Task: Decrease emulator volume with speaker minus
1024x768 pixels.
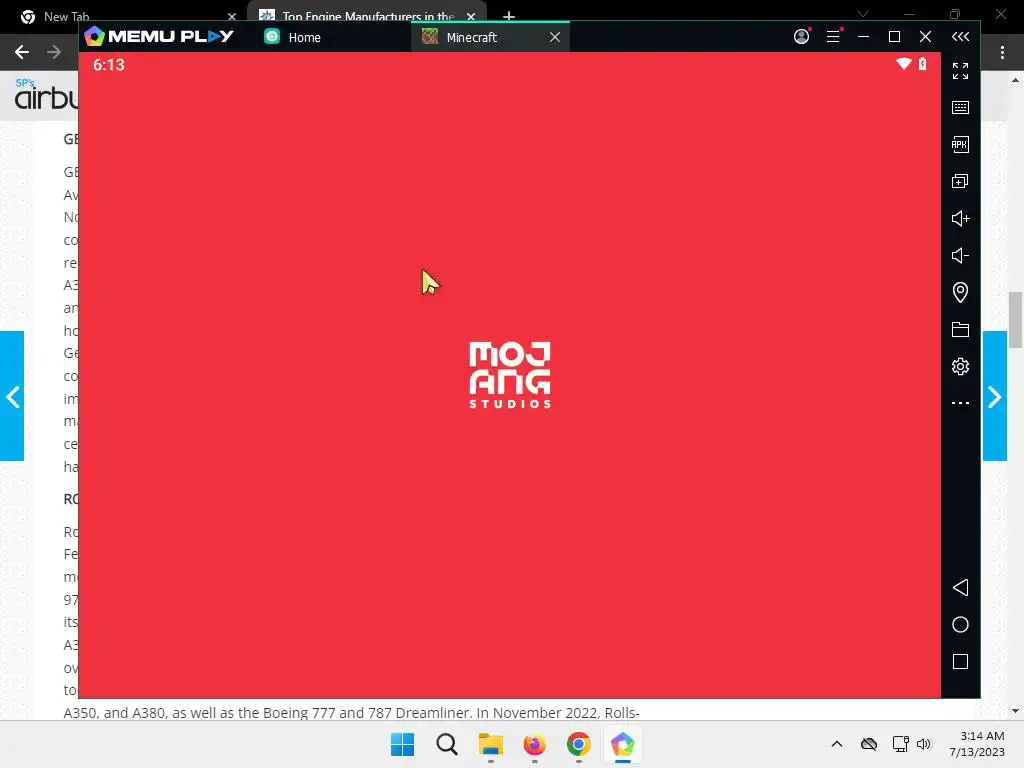Action: coord(960,255)
